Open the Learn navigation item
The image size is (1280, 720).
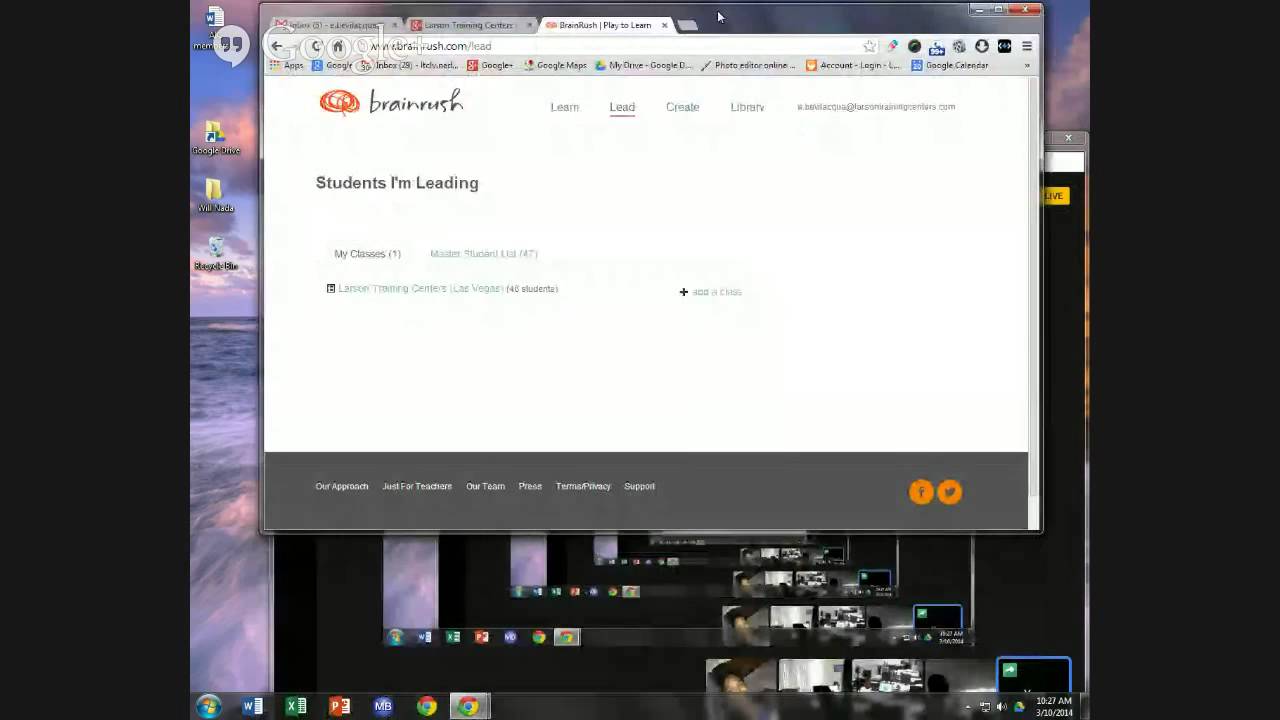[564, 107]
